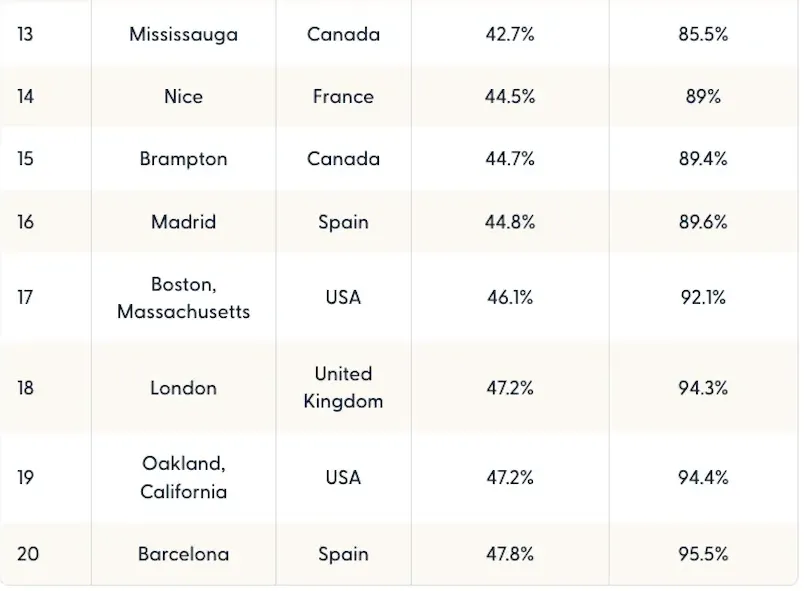This screenshot has width=804, height=591.
Task: Click the France country cell
Action: click(343, 96)
